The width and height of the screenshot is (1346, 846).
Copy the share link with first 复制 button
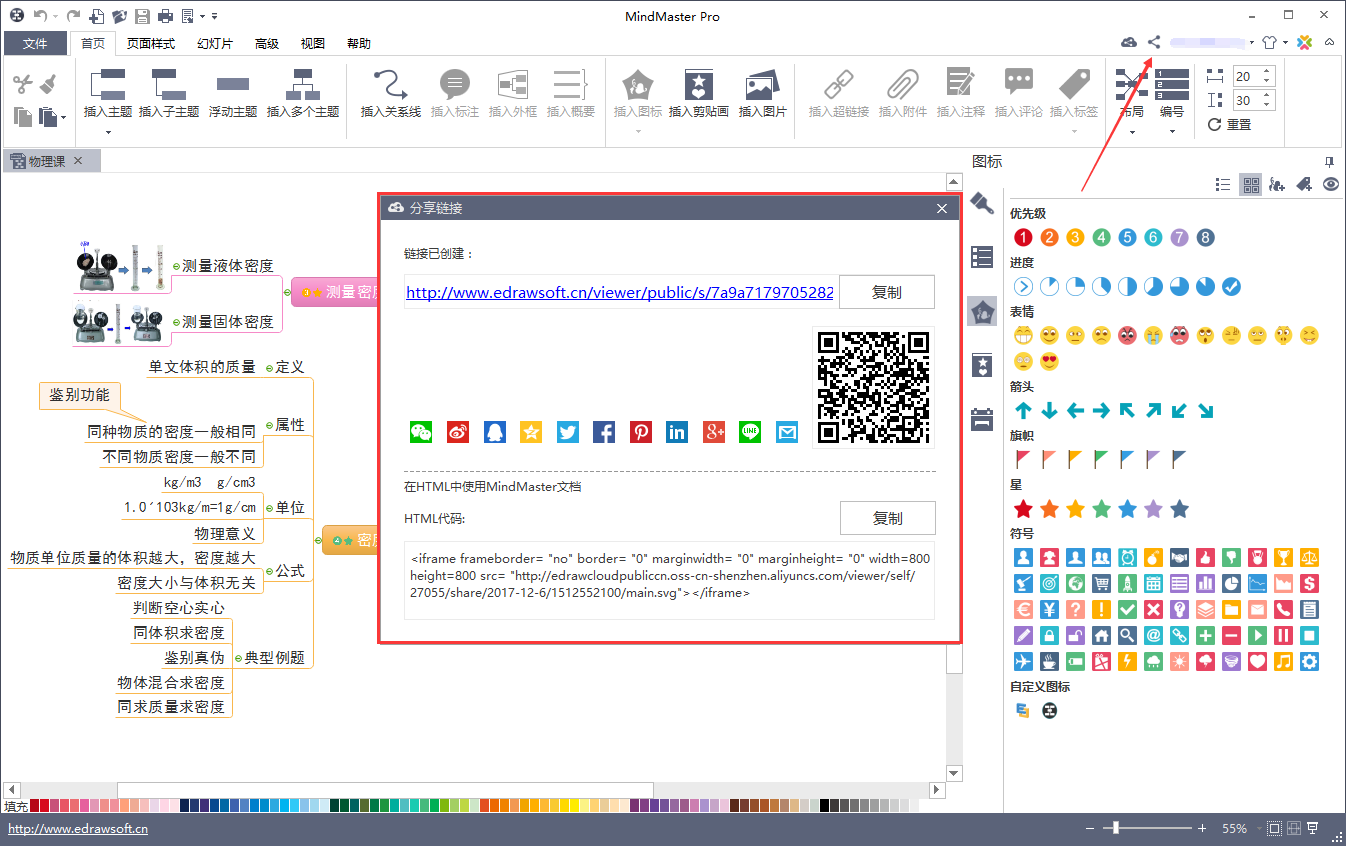[x=887, y=292]
